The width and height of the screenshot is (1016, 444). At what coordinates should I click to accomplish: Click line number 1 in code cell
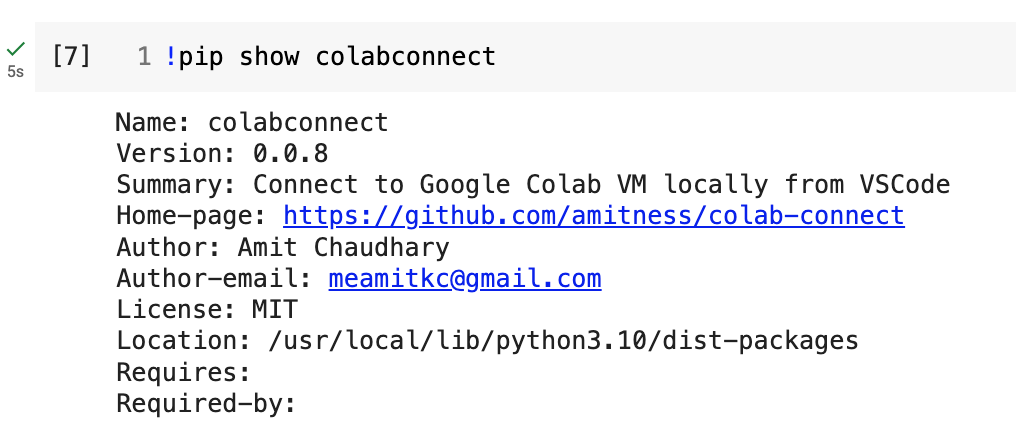coord(144,57)
